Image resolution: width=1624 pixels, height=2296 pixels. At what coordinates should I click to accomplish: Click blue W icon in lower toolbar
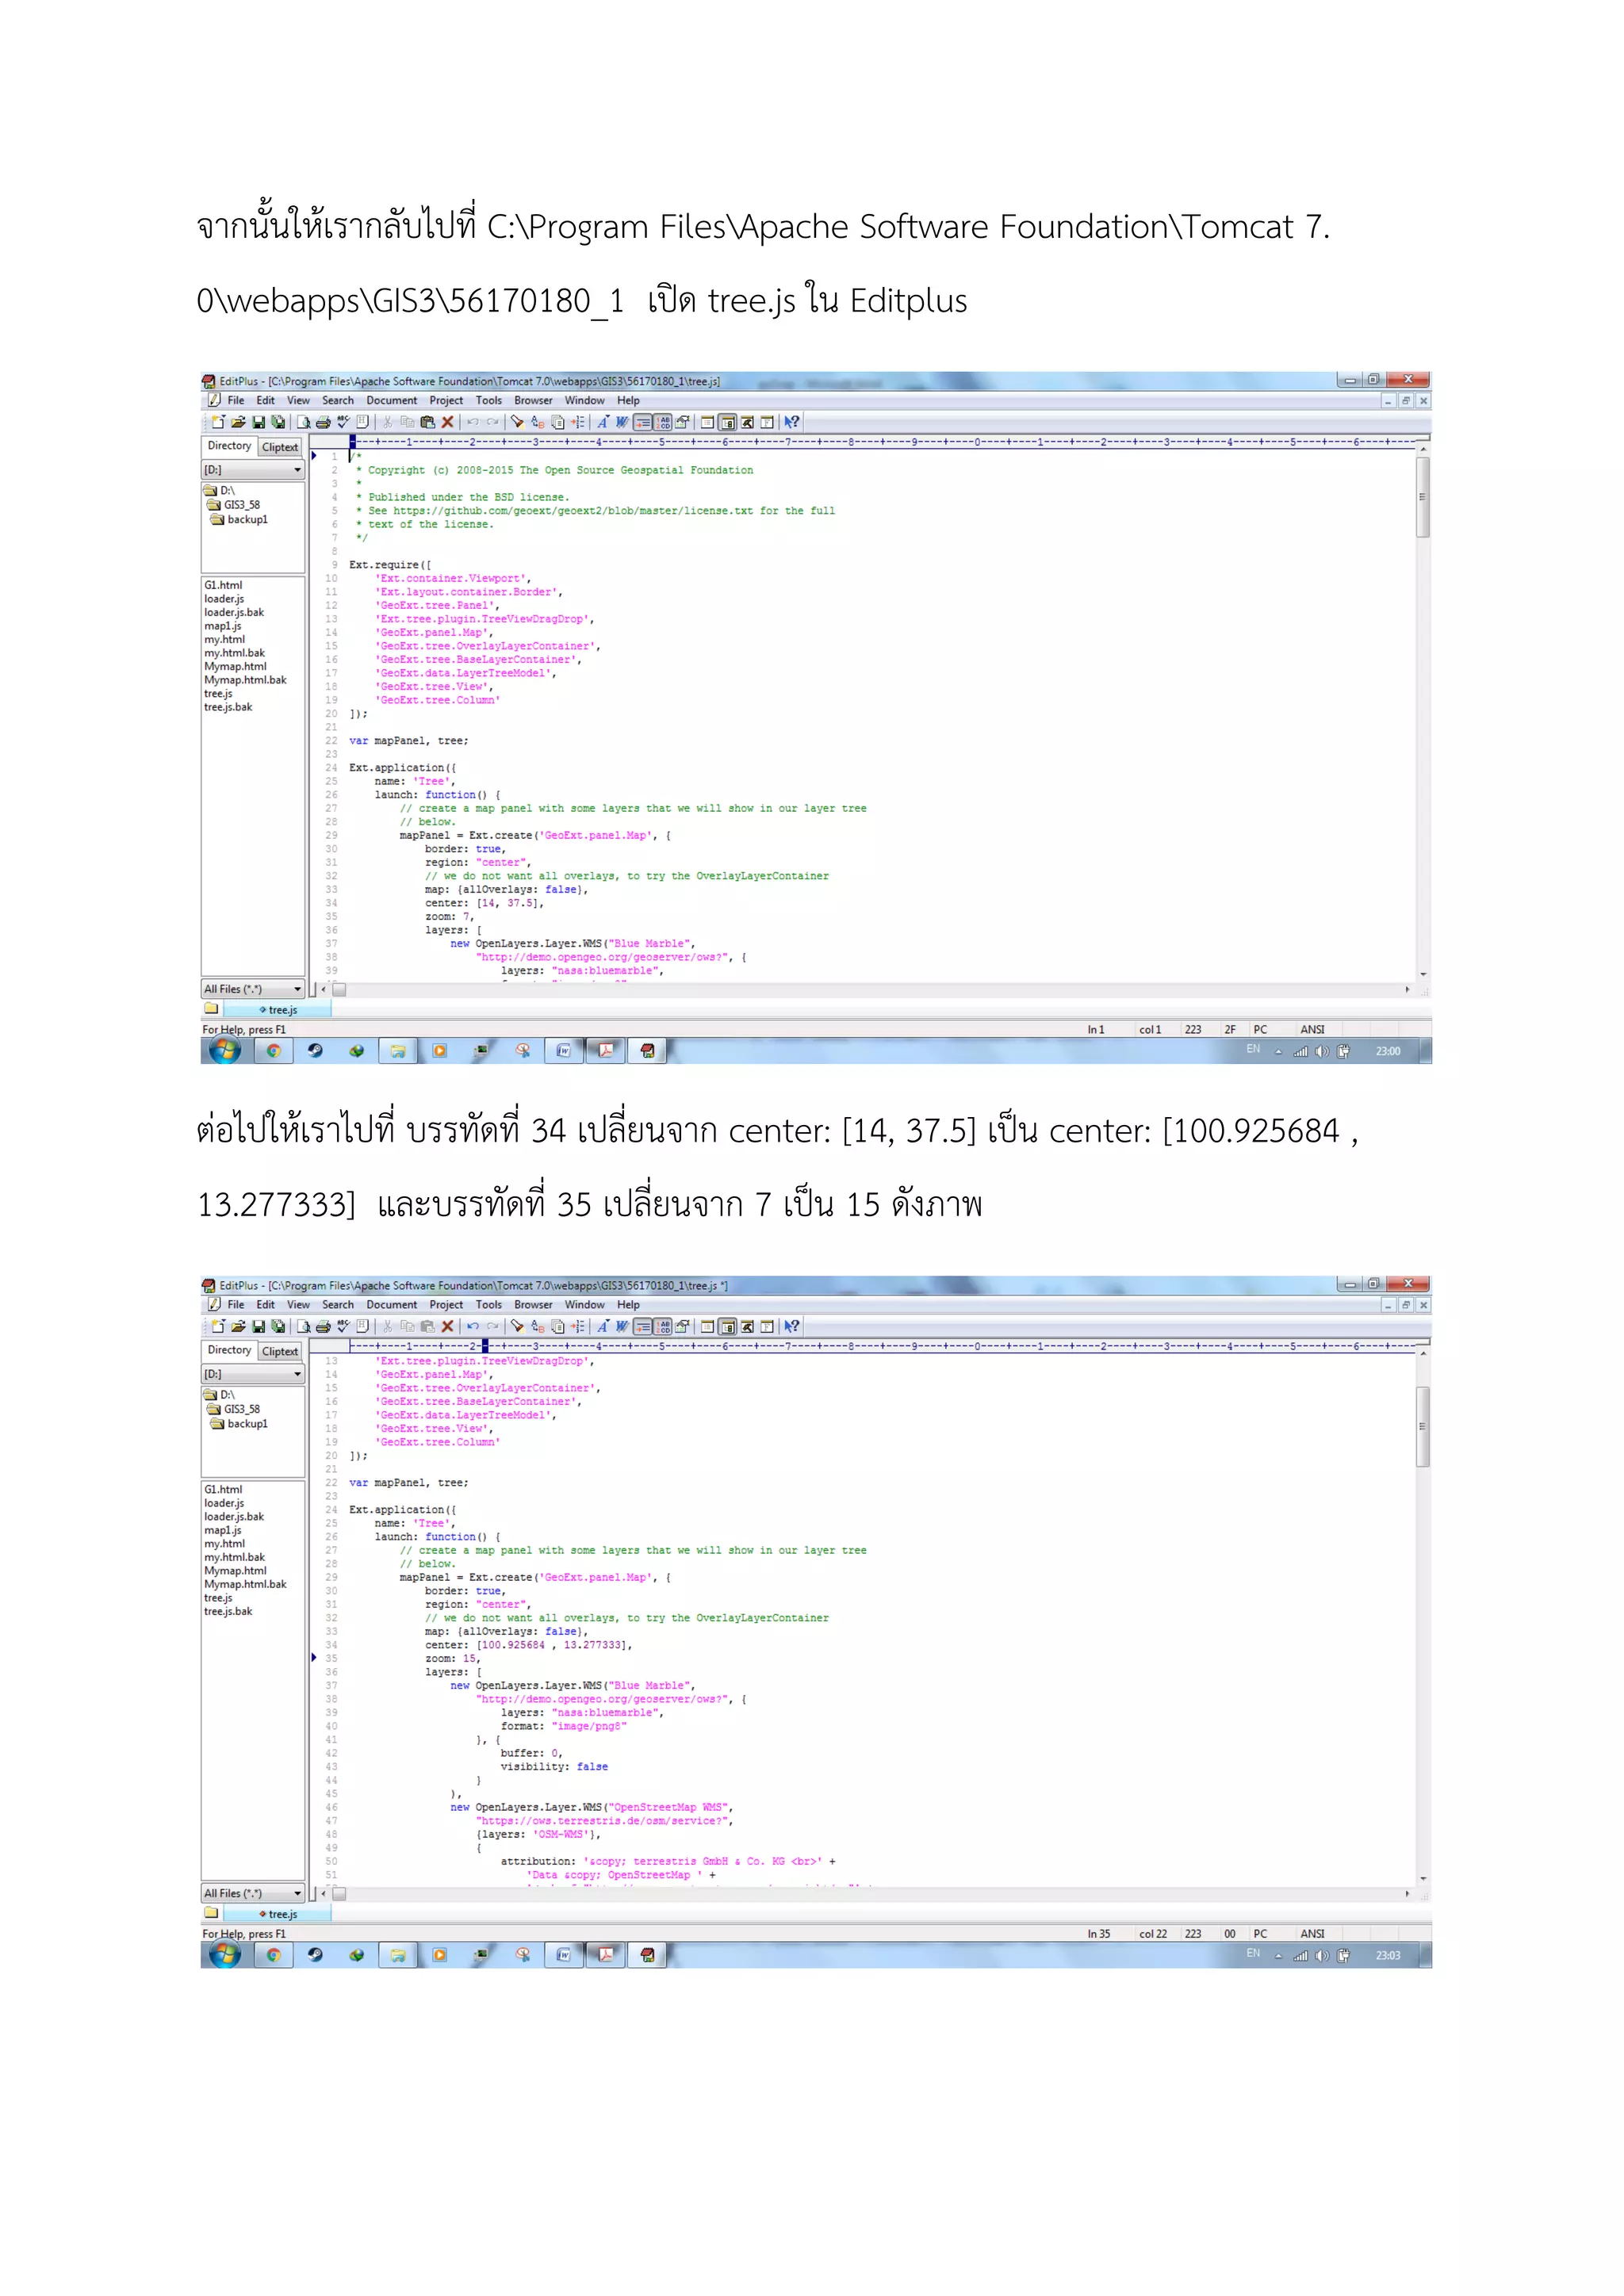tap(622, 1326)
